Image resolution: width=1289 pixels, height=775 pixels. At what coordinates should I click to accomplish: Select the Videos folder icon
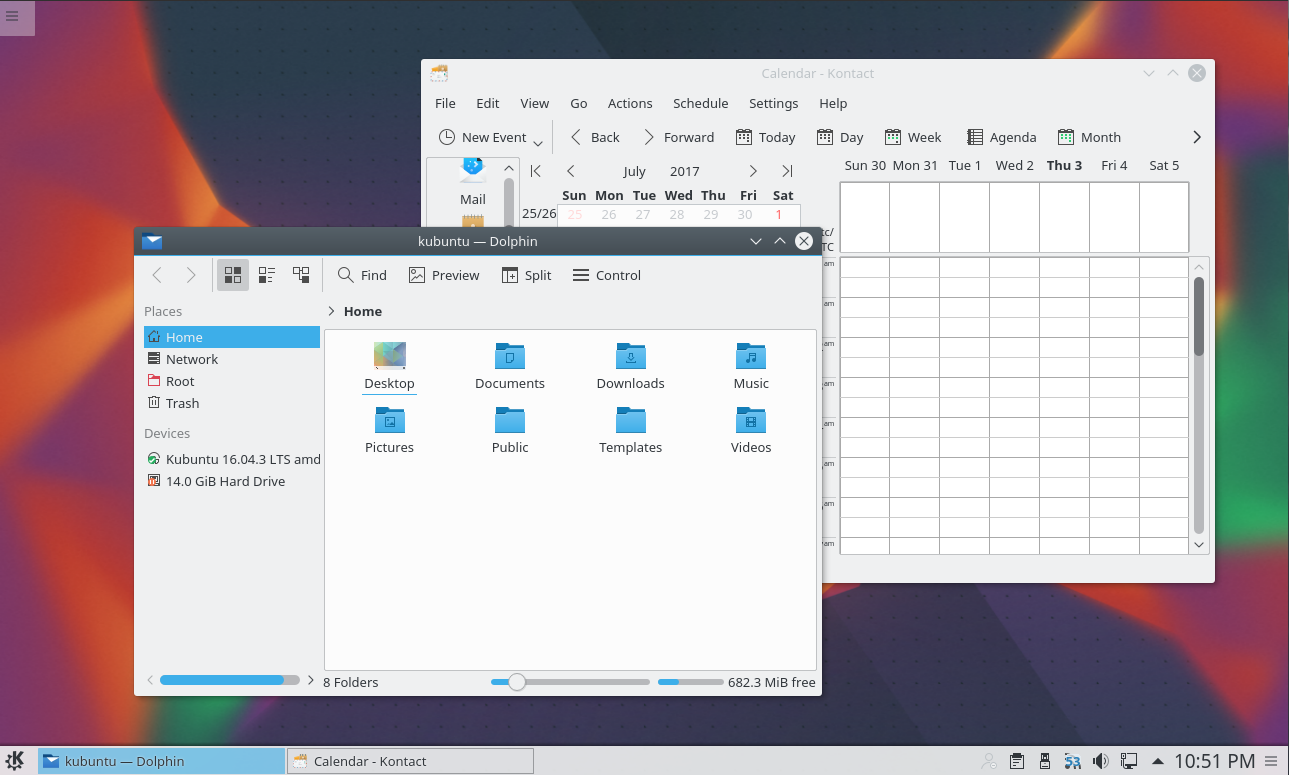tap(751, 419)
